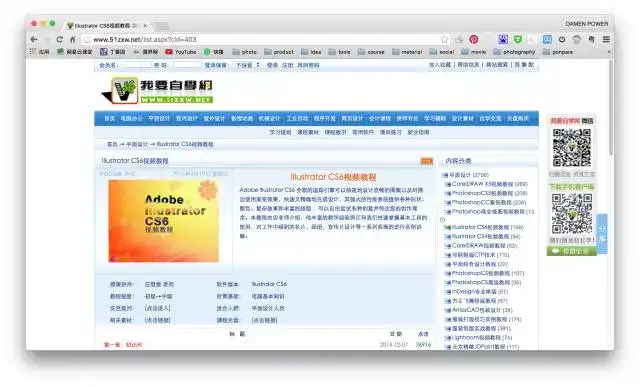Click the password input field
This screenshot has width=640, height=387.
tap(187, 65)
